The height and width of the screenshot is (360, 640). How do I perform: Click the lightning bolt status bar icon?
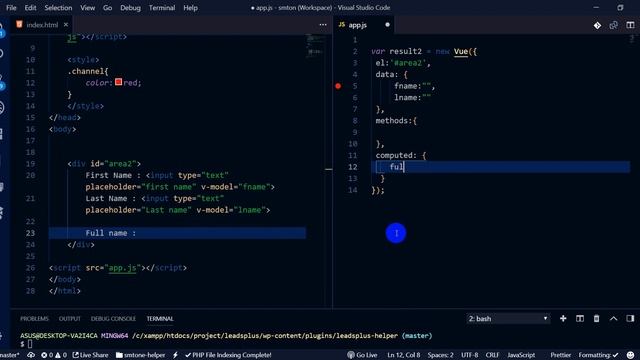176,355
